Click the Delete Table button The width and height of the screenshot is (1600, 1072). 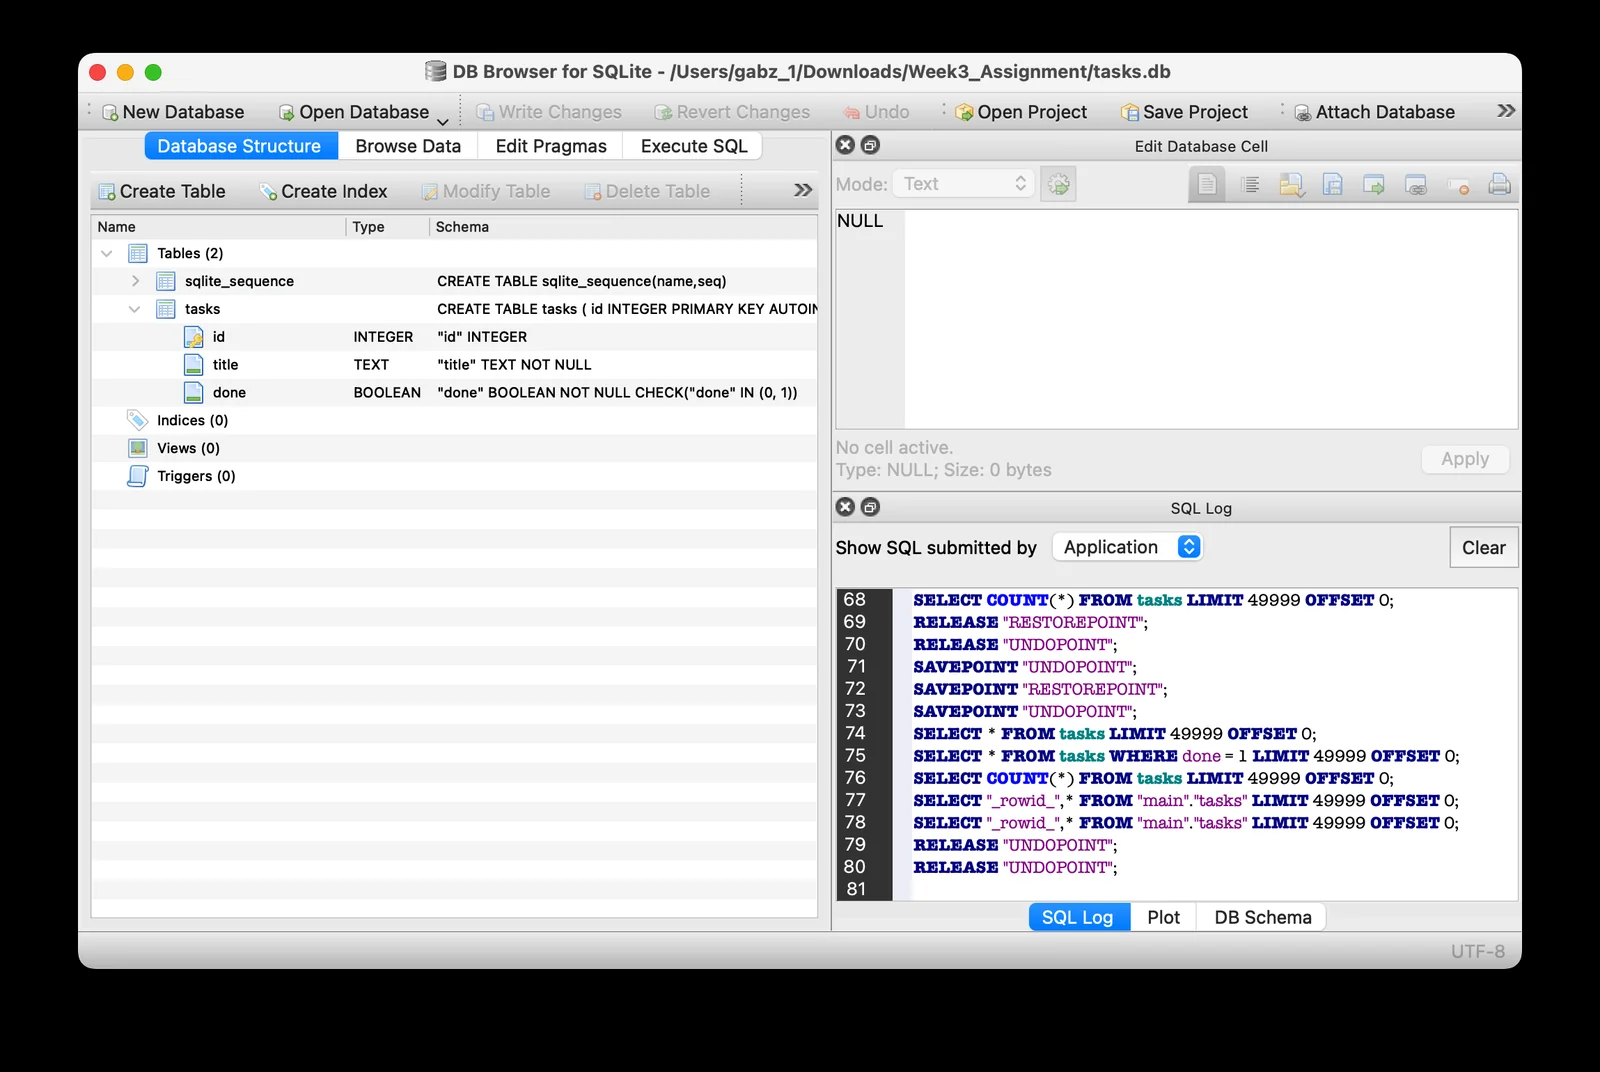click(x=647, y=191)
